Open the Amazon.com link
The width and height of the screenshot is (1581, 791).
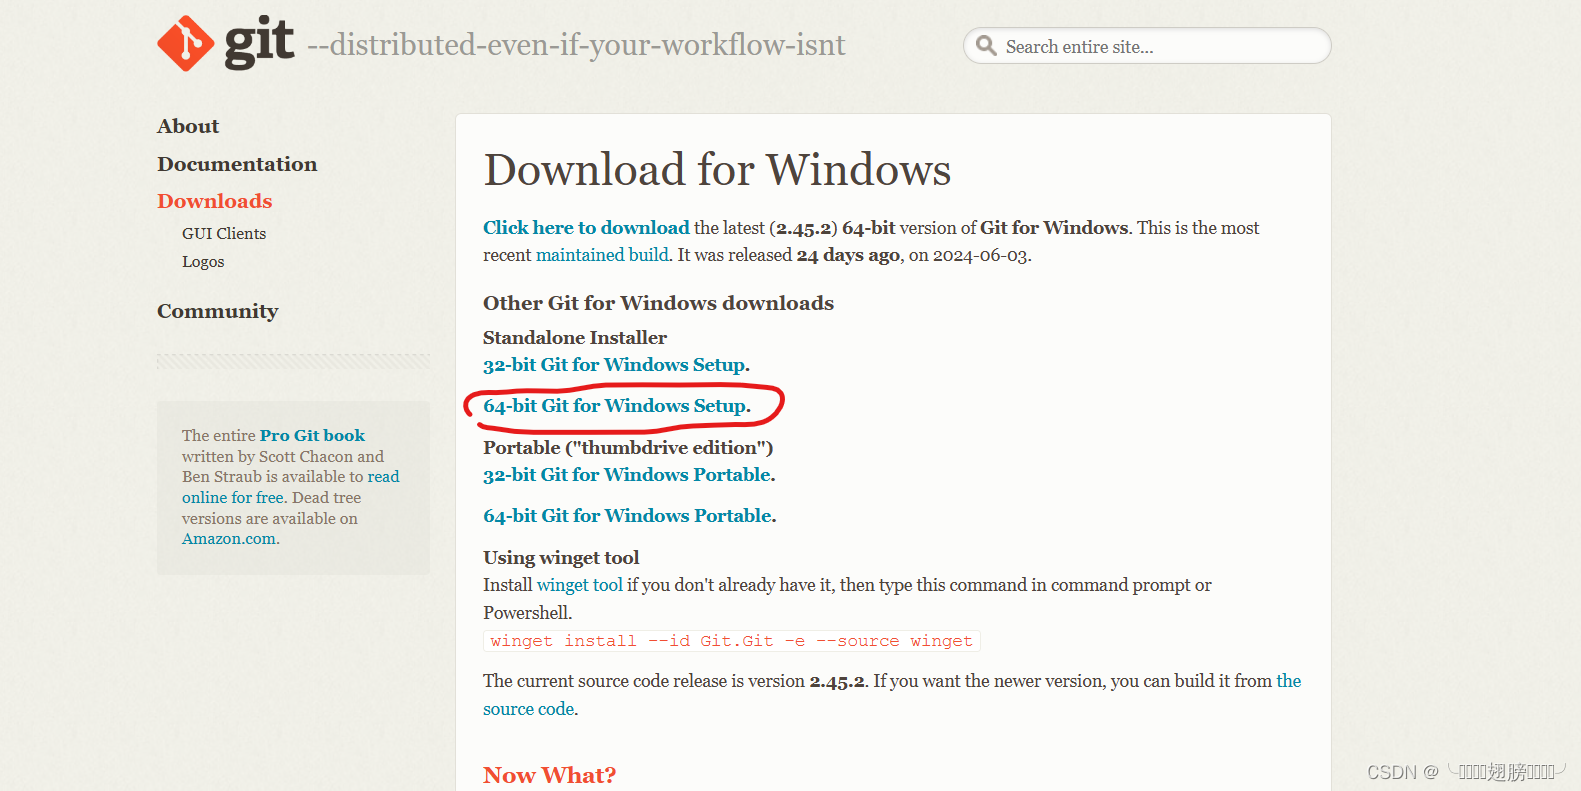(229, 539)
